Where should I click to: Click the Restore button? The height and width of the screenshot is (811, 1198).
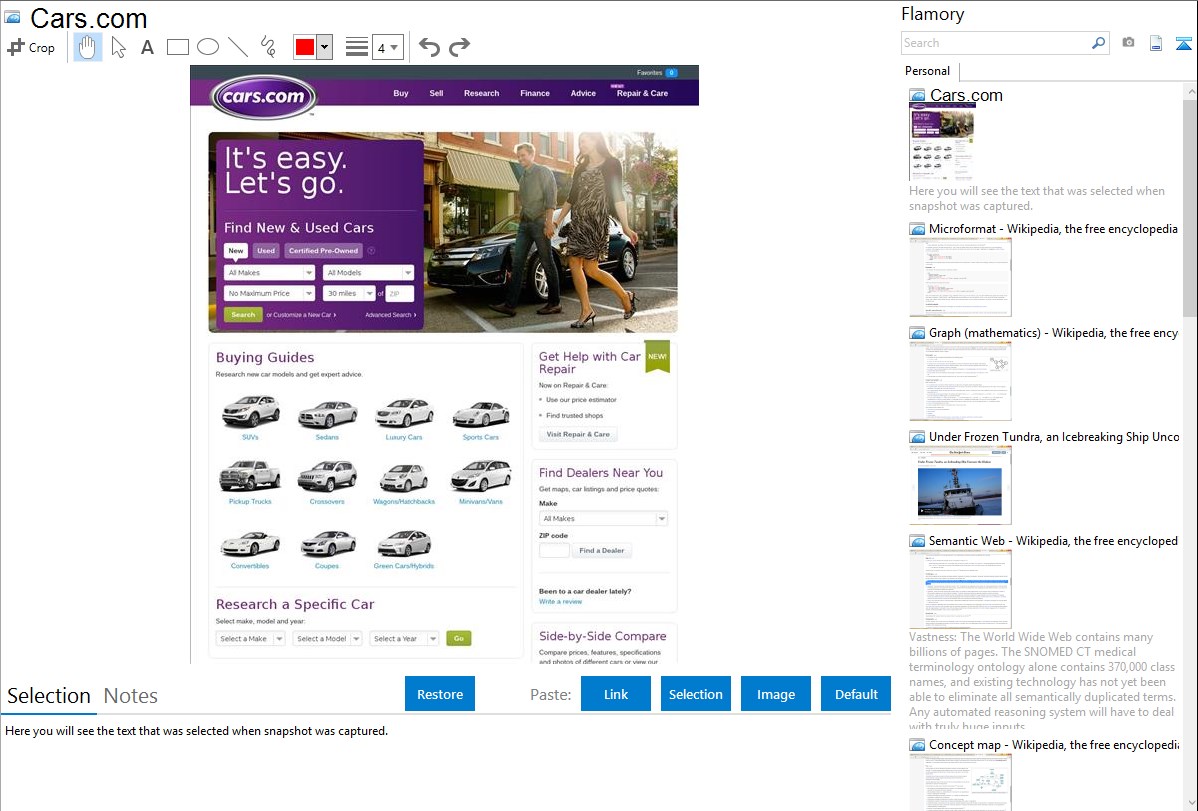tap(440, 694)
